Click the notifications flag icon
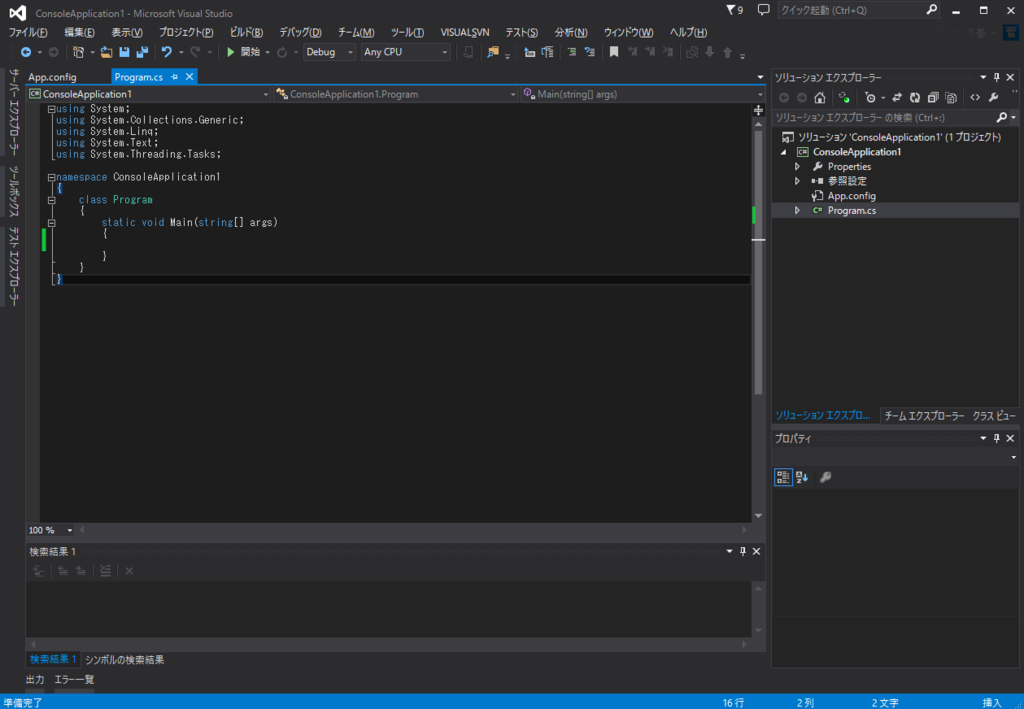This screenshot has height=709, width=1024. click(734, 10)
